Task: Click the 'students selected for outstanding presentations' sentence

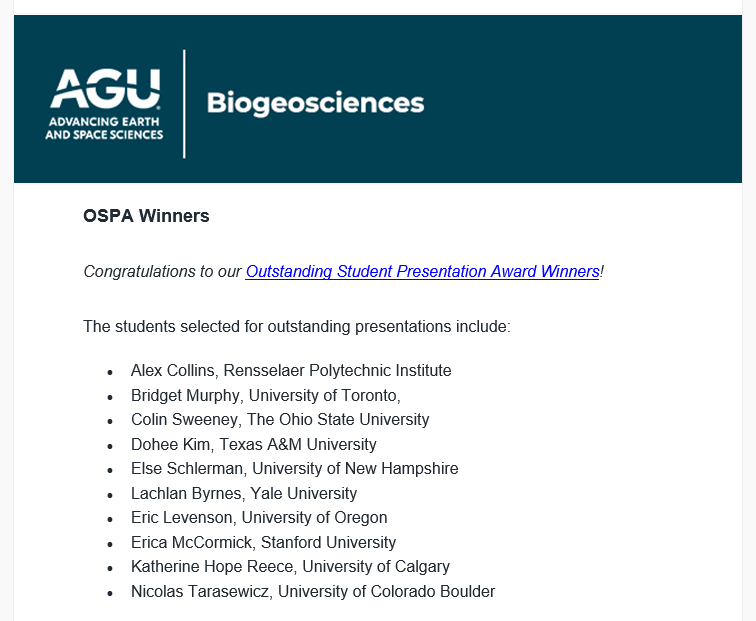Action: (296, 326)
